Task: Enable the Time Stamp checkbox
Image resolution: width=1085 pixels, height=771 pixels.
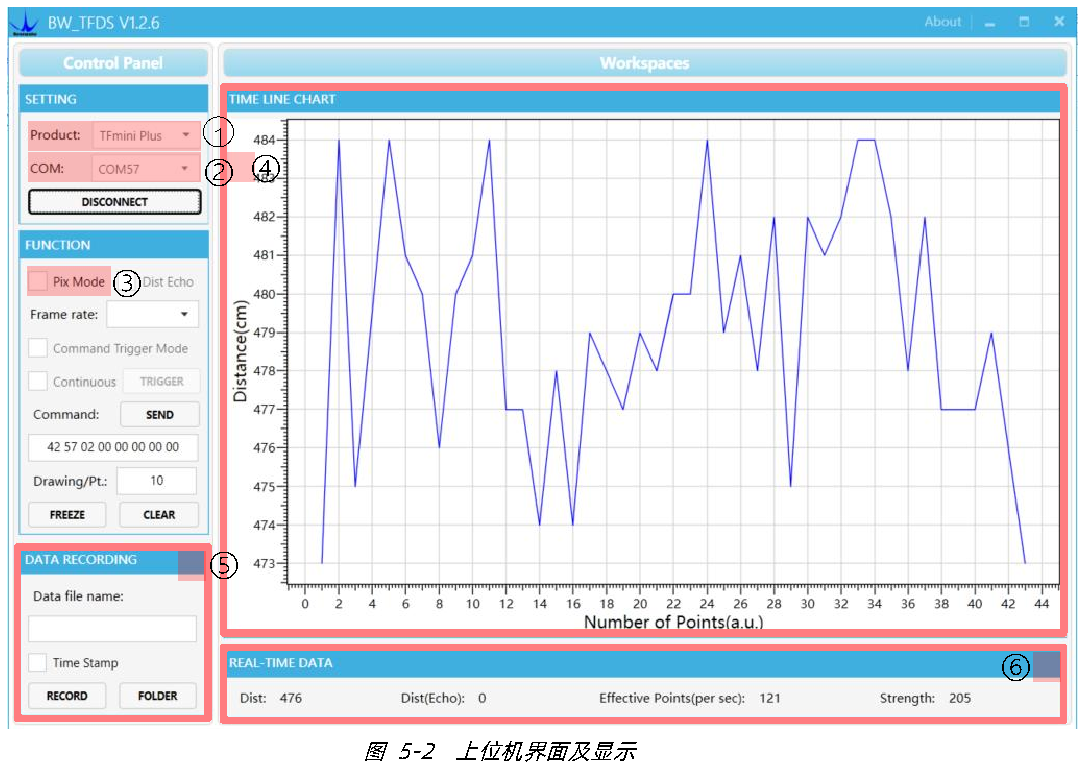Action: click(38, 662)
